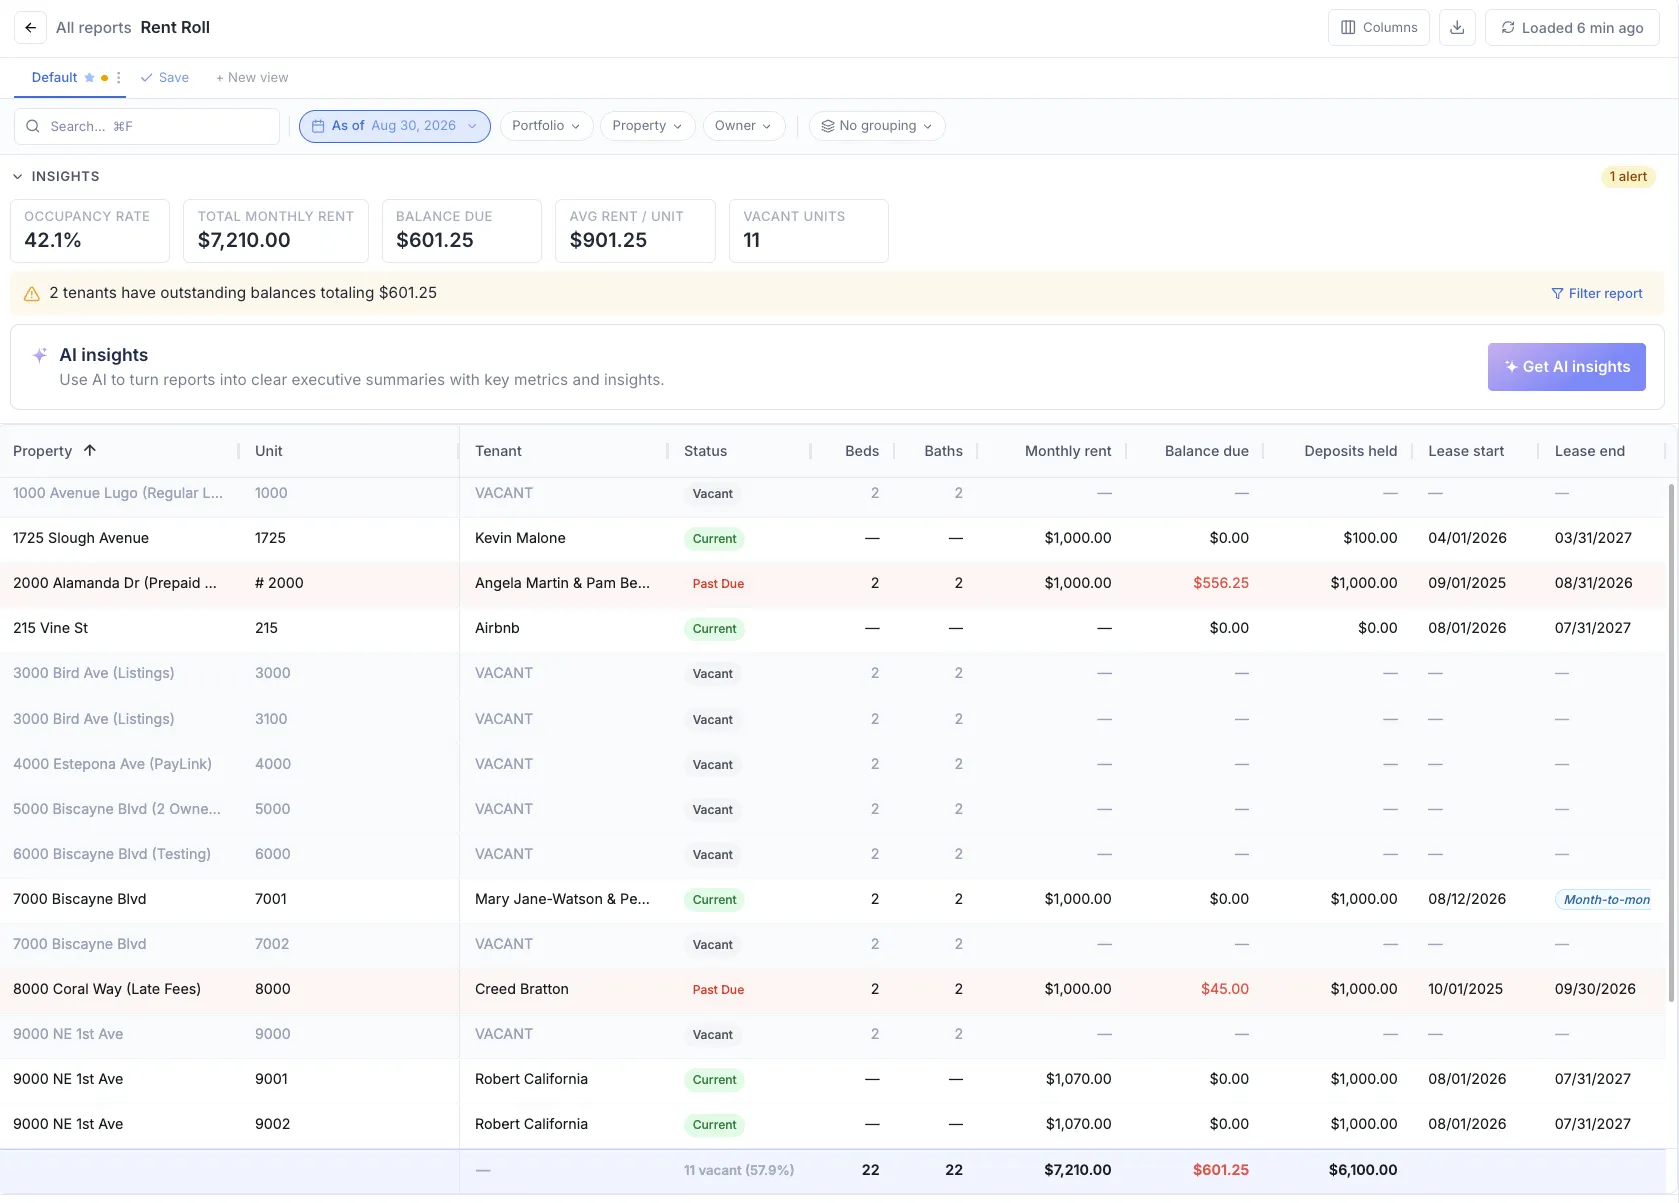Viewport: 1679px width, 1203px height.
Task: Sort by Beds column header
Action: (x=862, y=451)
